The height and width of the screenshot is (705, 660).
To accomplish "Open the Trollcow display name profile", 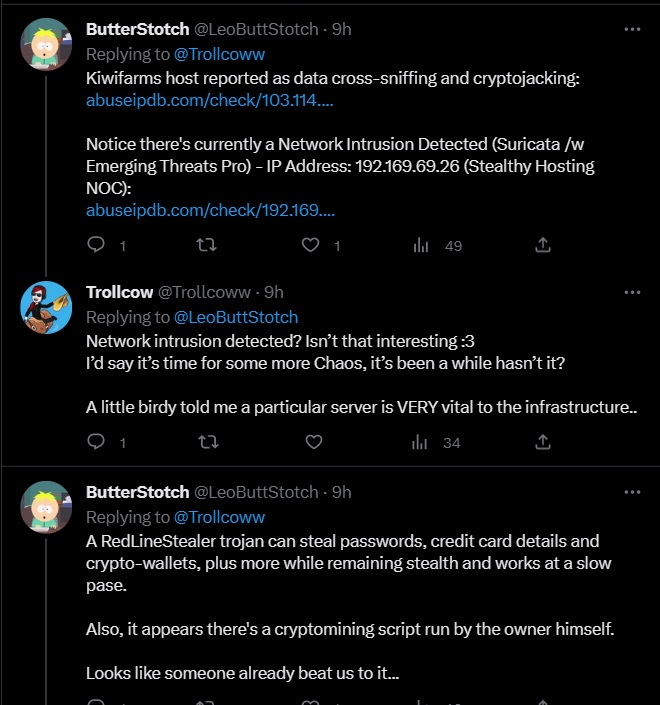I will point(120,292).
